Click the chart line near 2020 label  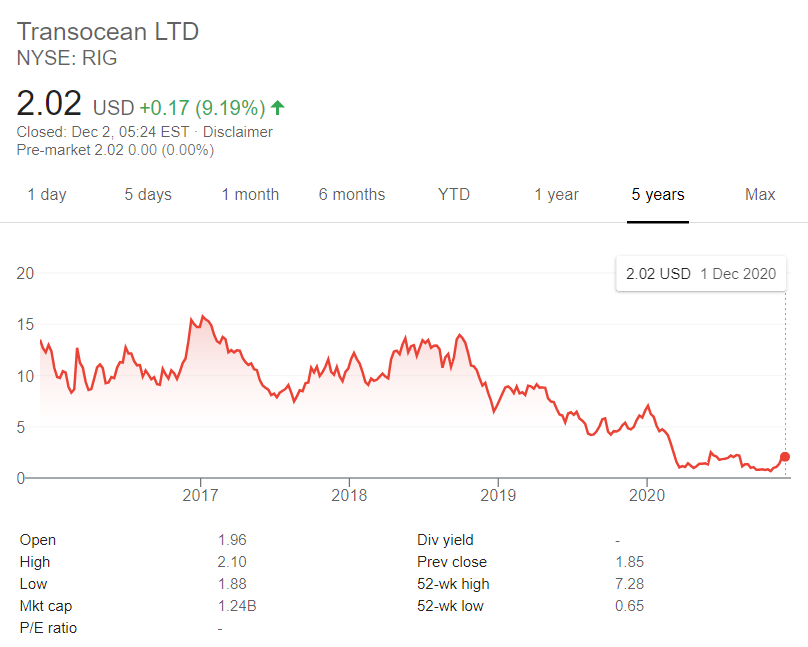649,406
